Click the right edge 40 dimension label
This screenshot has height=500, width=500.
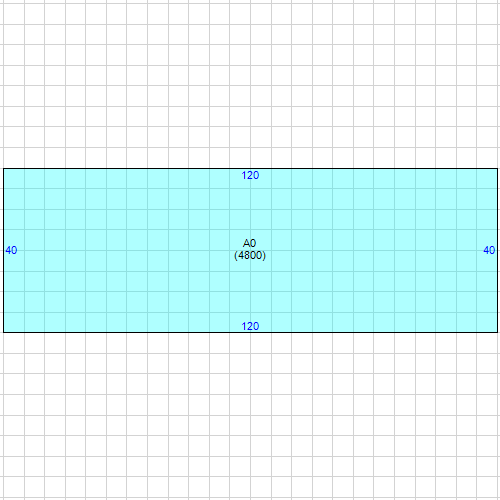point(489,250)
